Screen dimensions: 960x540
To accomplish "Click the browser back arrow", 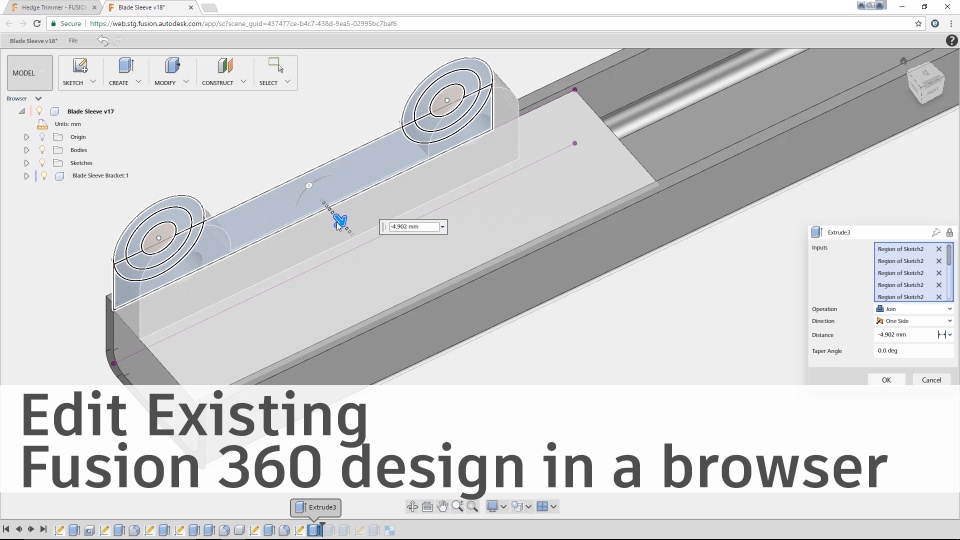I will [x=9, y=23].
